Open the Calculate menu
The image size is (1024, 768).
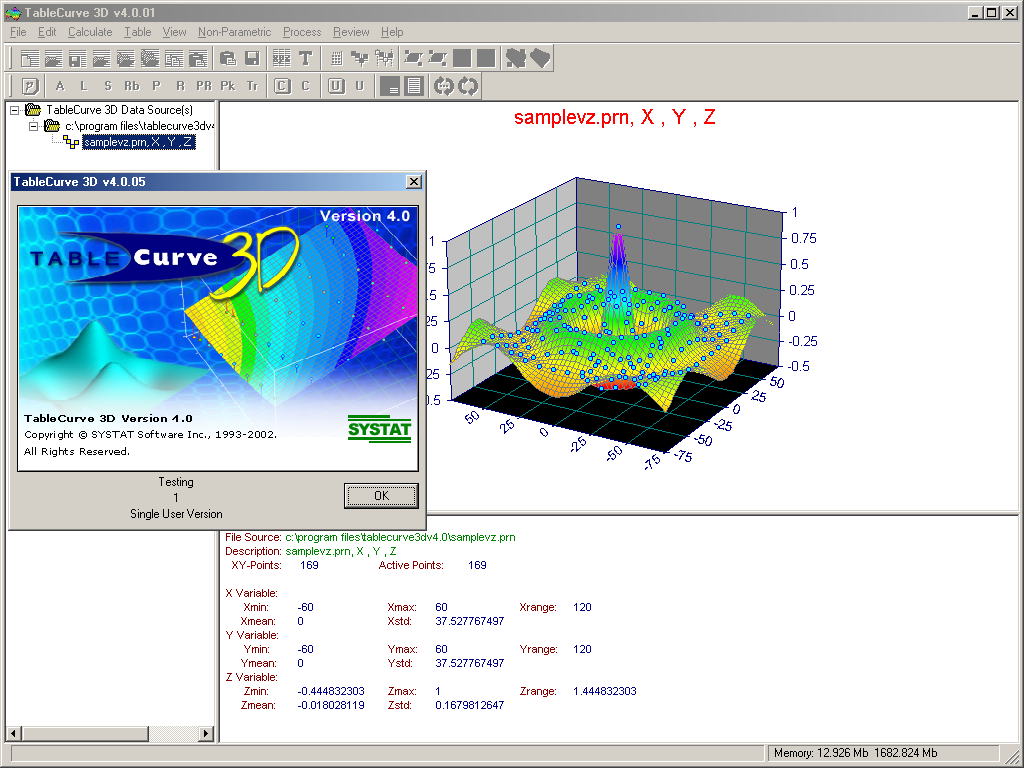(x=90, y=32)
